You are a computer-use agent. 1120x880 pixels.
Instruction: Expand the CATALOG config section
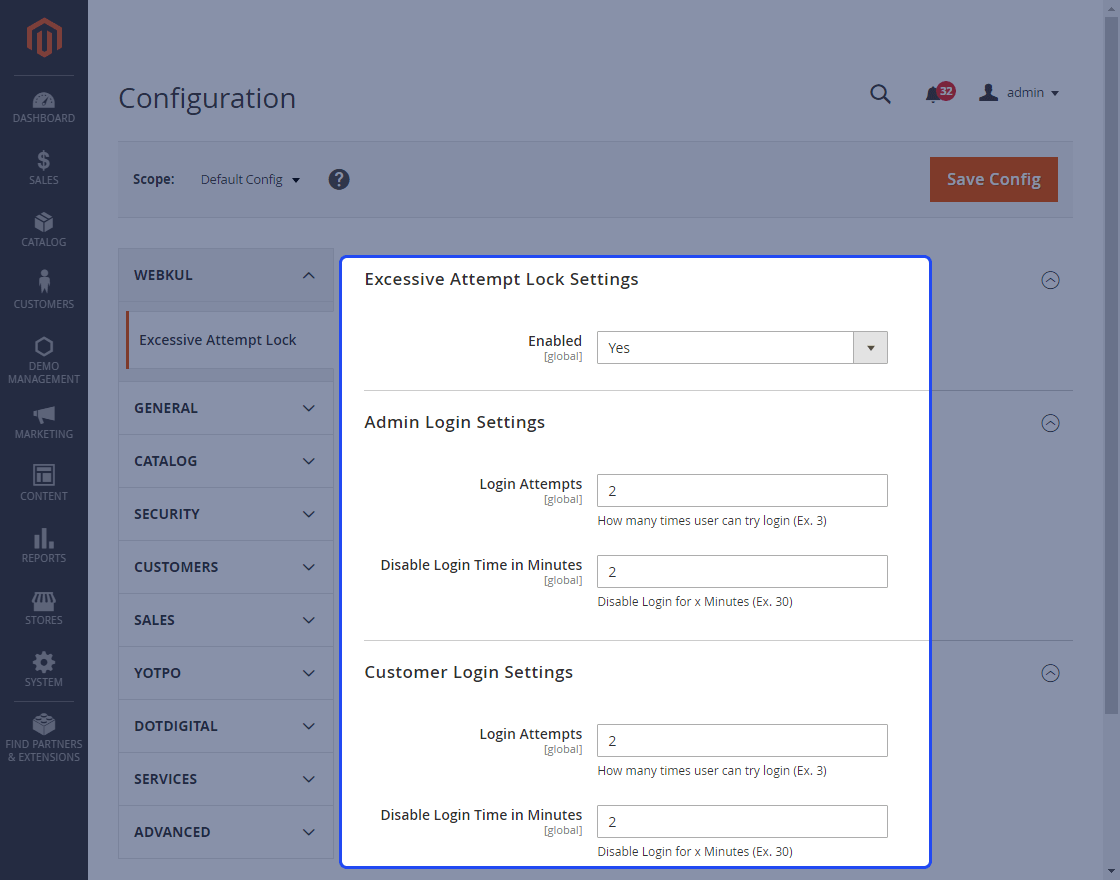tap(226, 461)
